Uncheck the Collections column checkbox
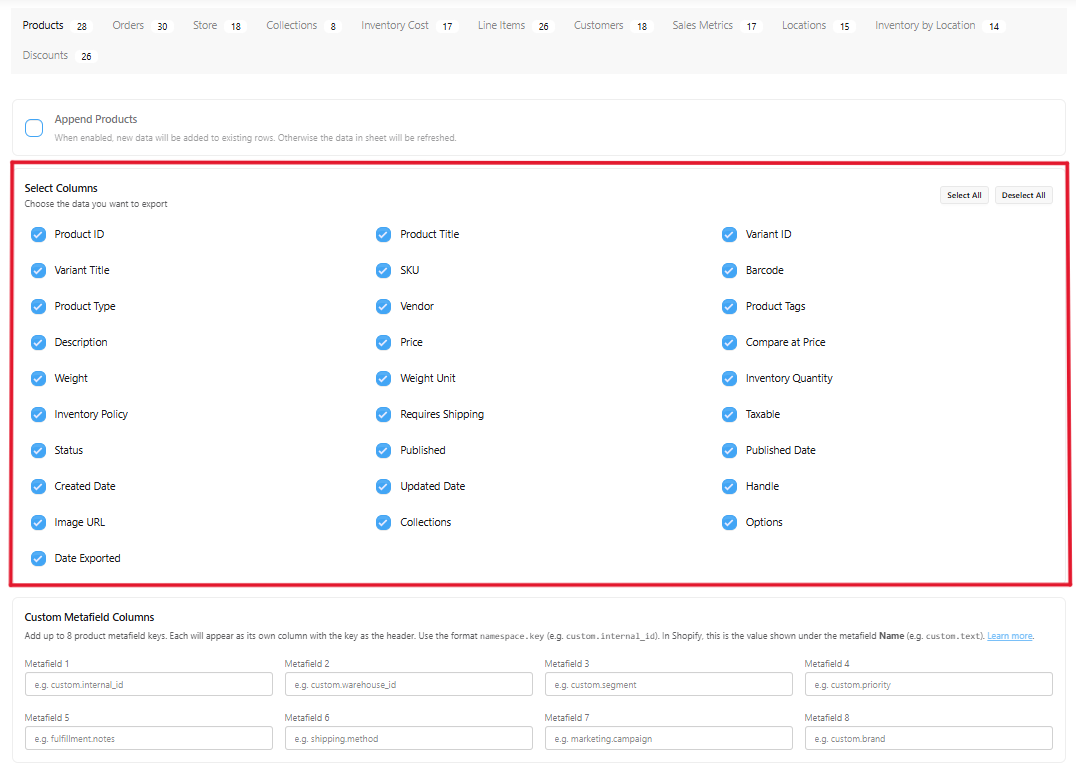 384,522
